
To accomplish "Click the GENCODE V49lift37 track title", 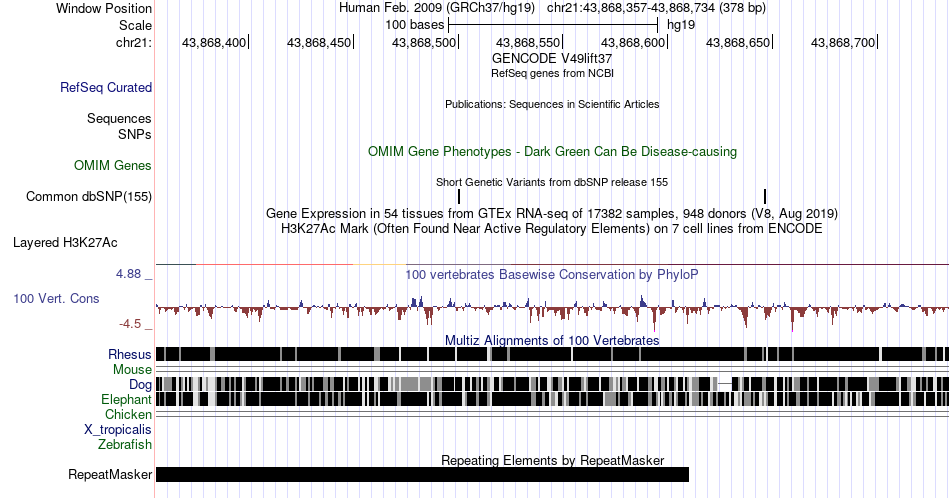I will pyautogui.click(x=552, y=58).
